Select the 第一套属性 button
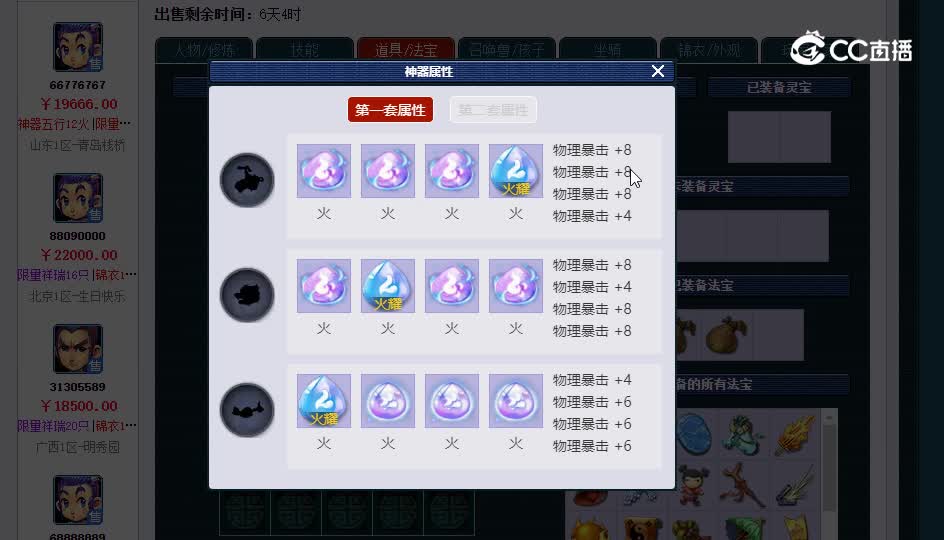Viewport: 944px width, 540px height. (390, 110)
